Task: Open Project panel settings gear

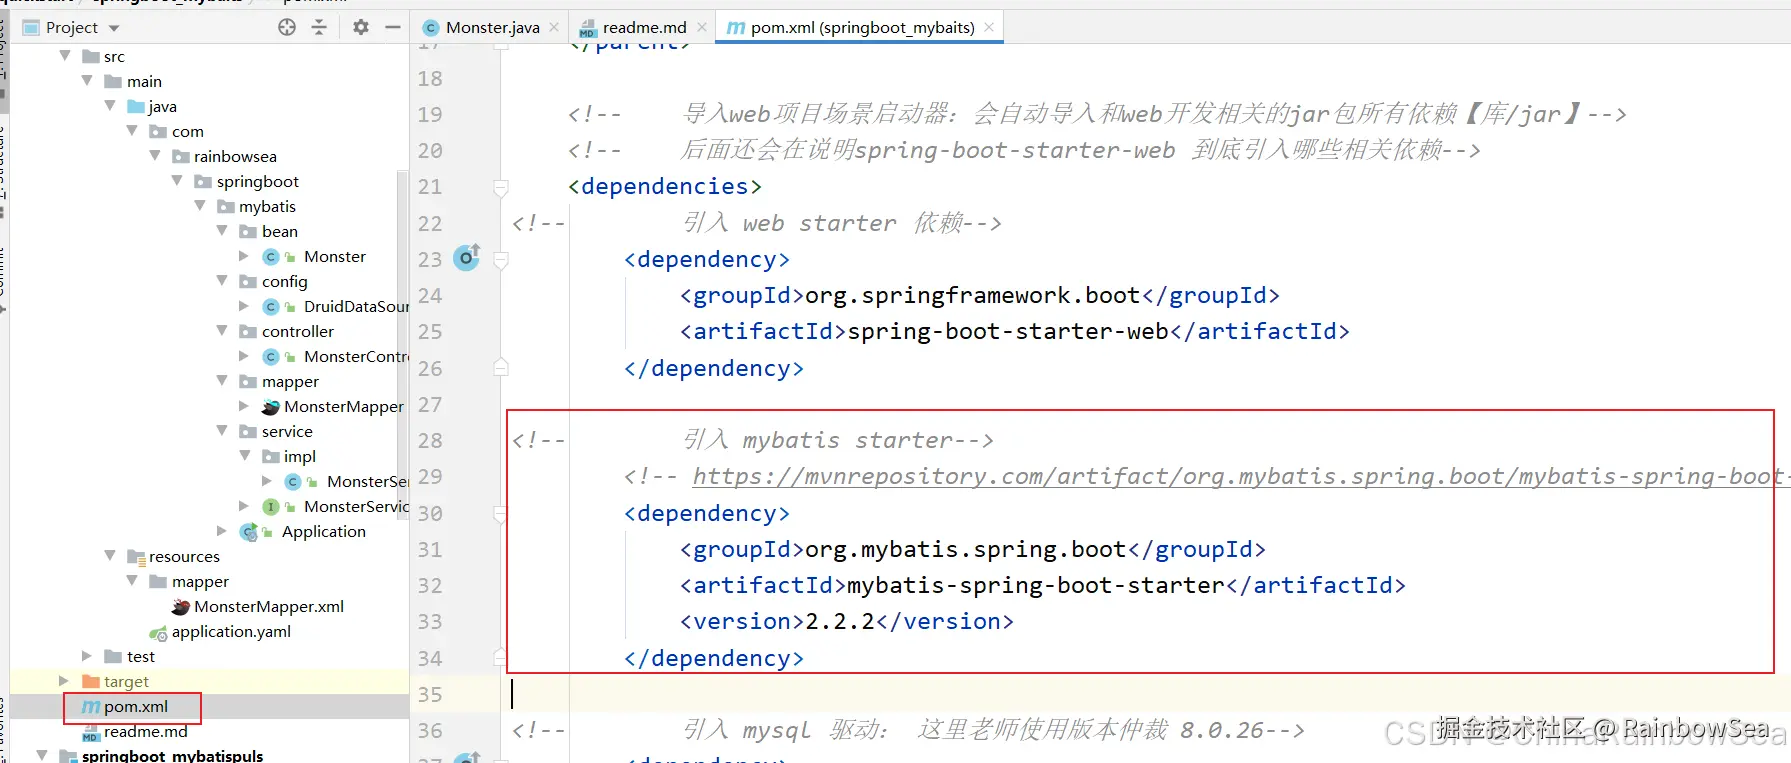Action: [361, 27]
